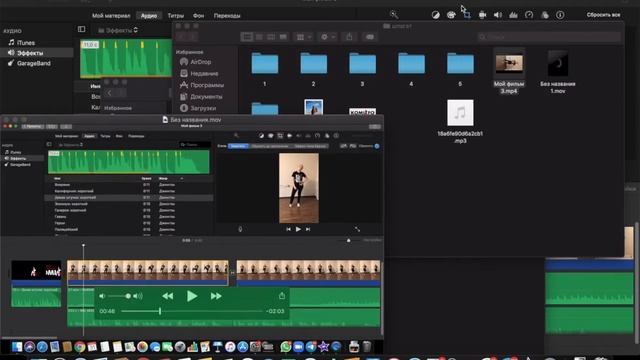Switch Finder to icon view

(x=247, y=37)
